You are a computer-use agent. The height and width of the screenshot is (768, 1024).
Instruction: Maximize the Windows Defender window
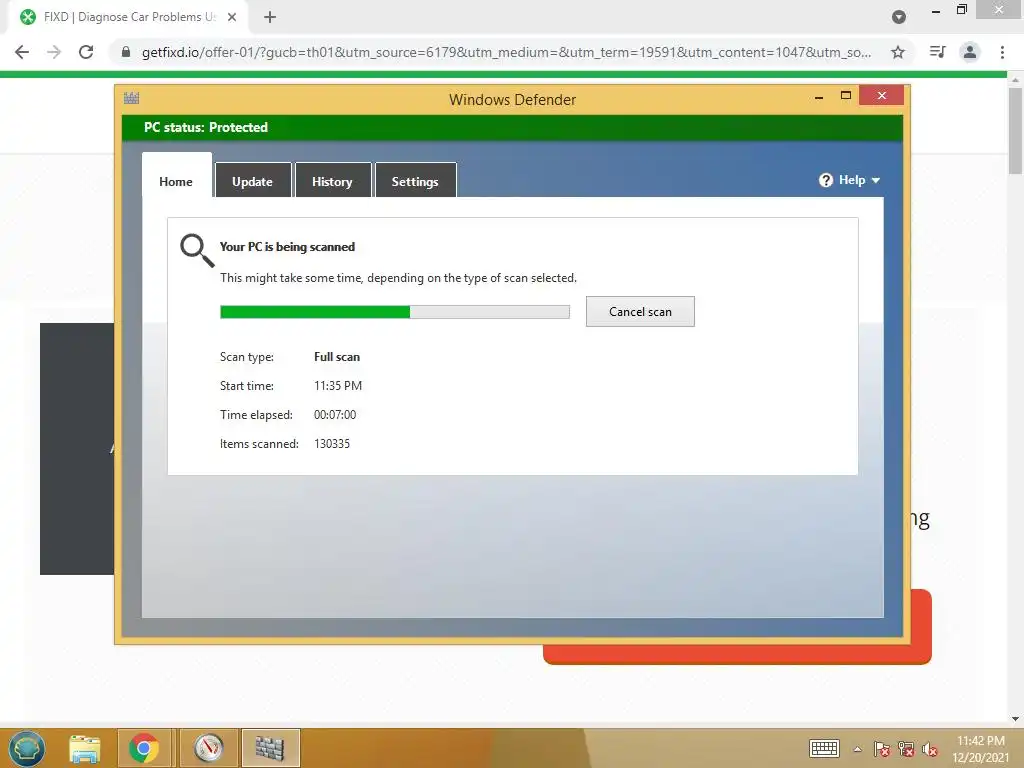click(x=846, y=95)
